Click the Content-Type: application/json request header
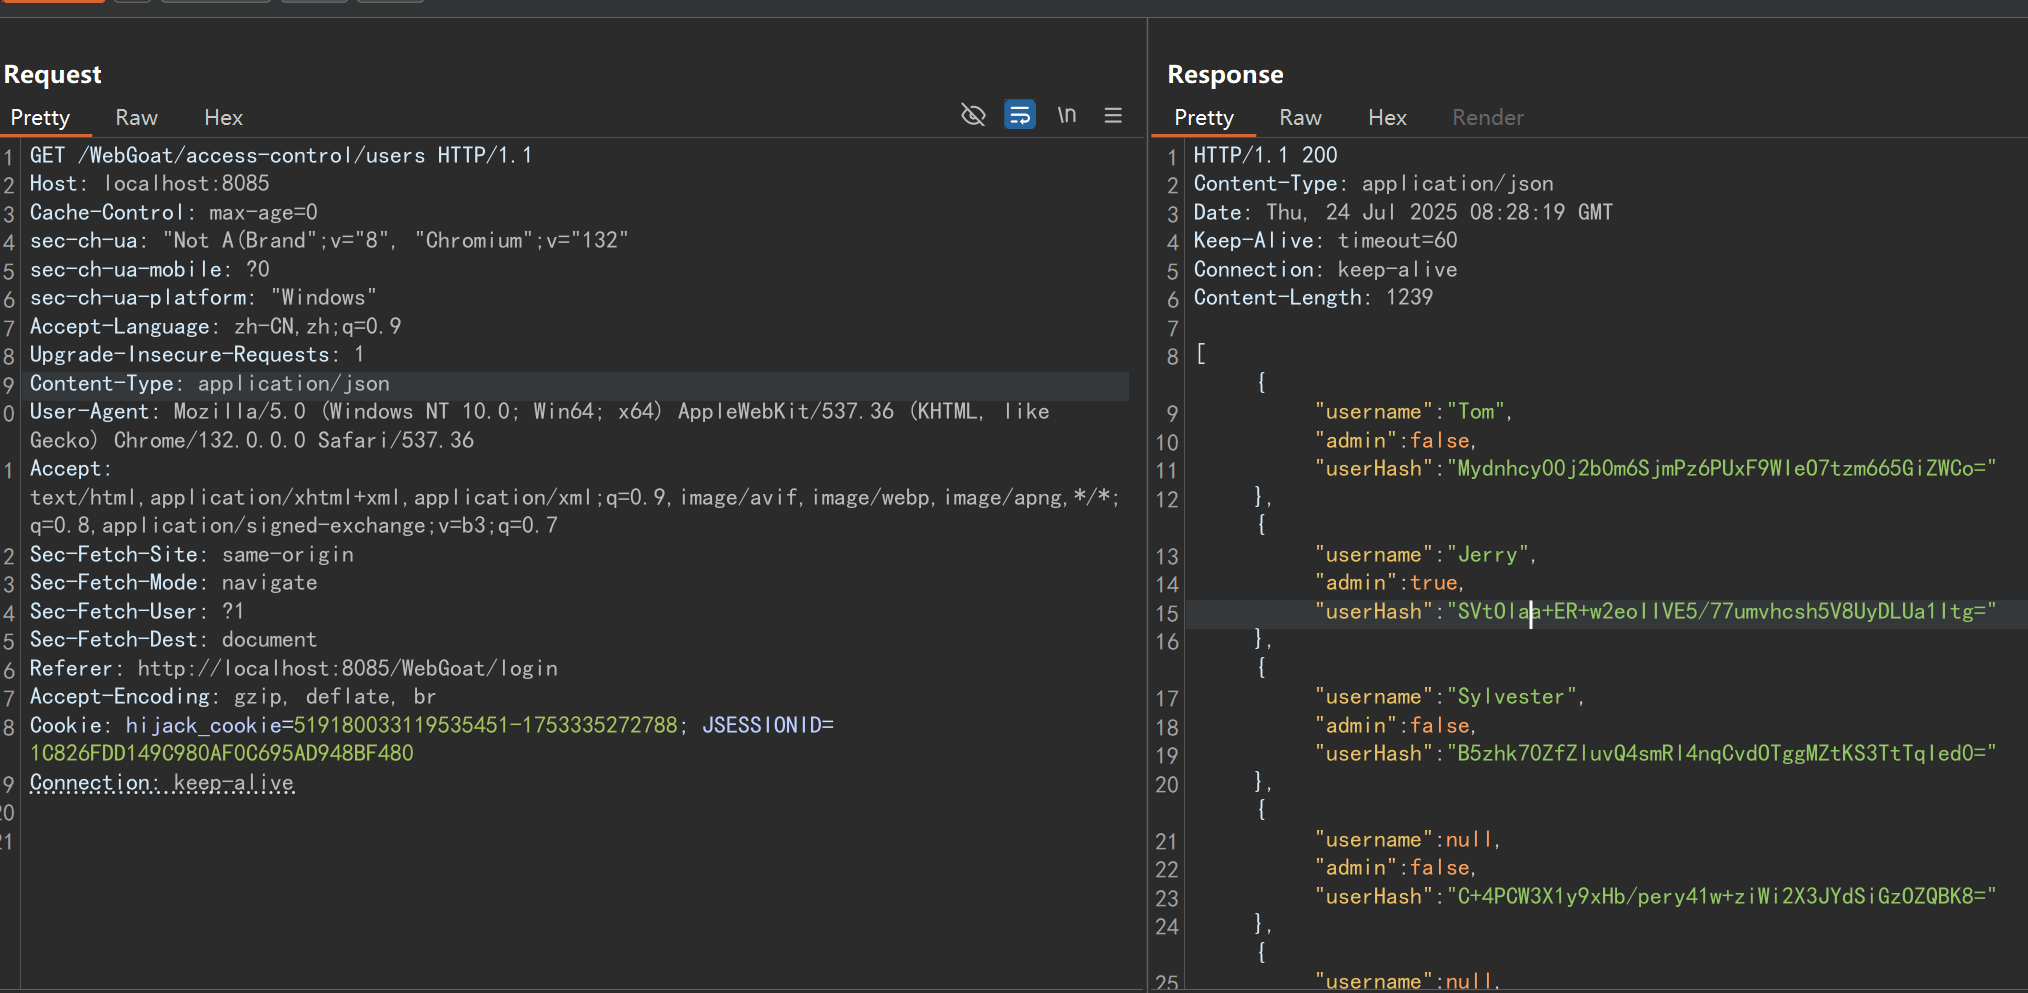Viewport: 2028px width, 993px height. pos(209,384)
